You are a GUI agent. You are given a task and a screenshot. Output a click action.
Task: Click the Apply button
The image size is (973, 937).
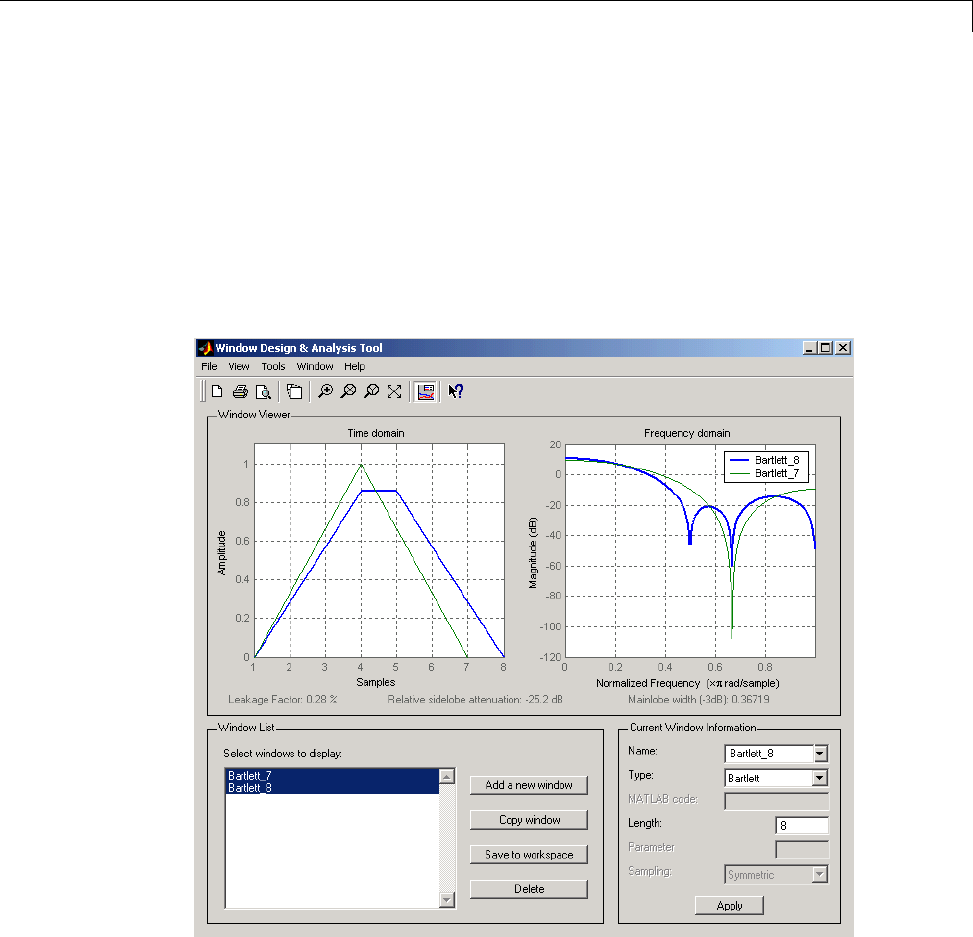(729, 906)
